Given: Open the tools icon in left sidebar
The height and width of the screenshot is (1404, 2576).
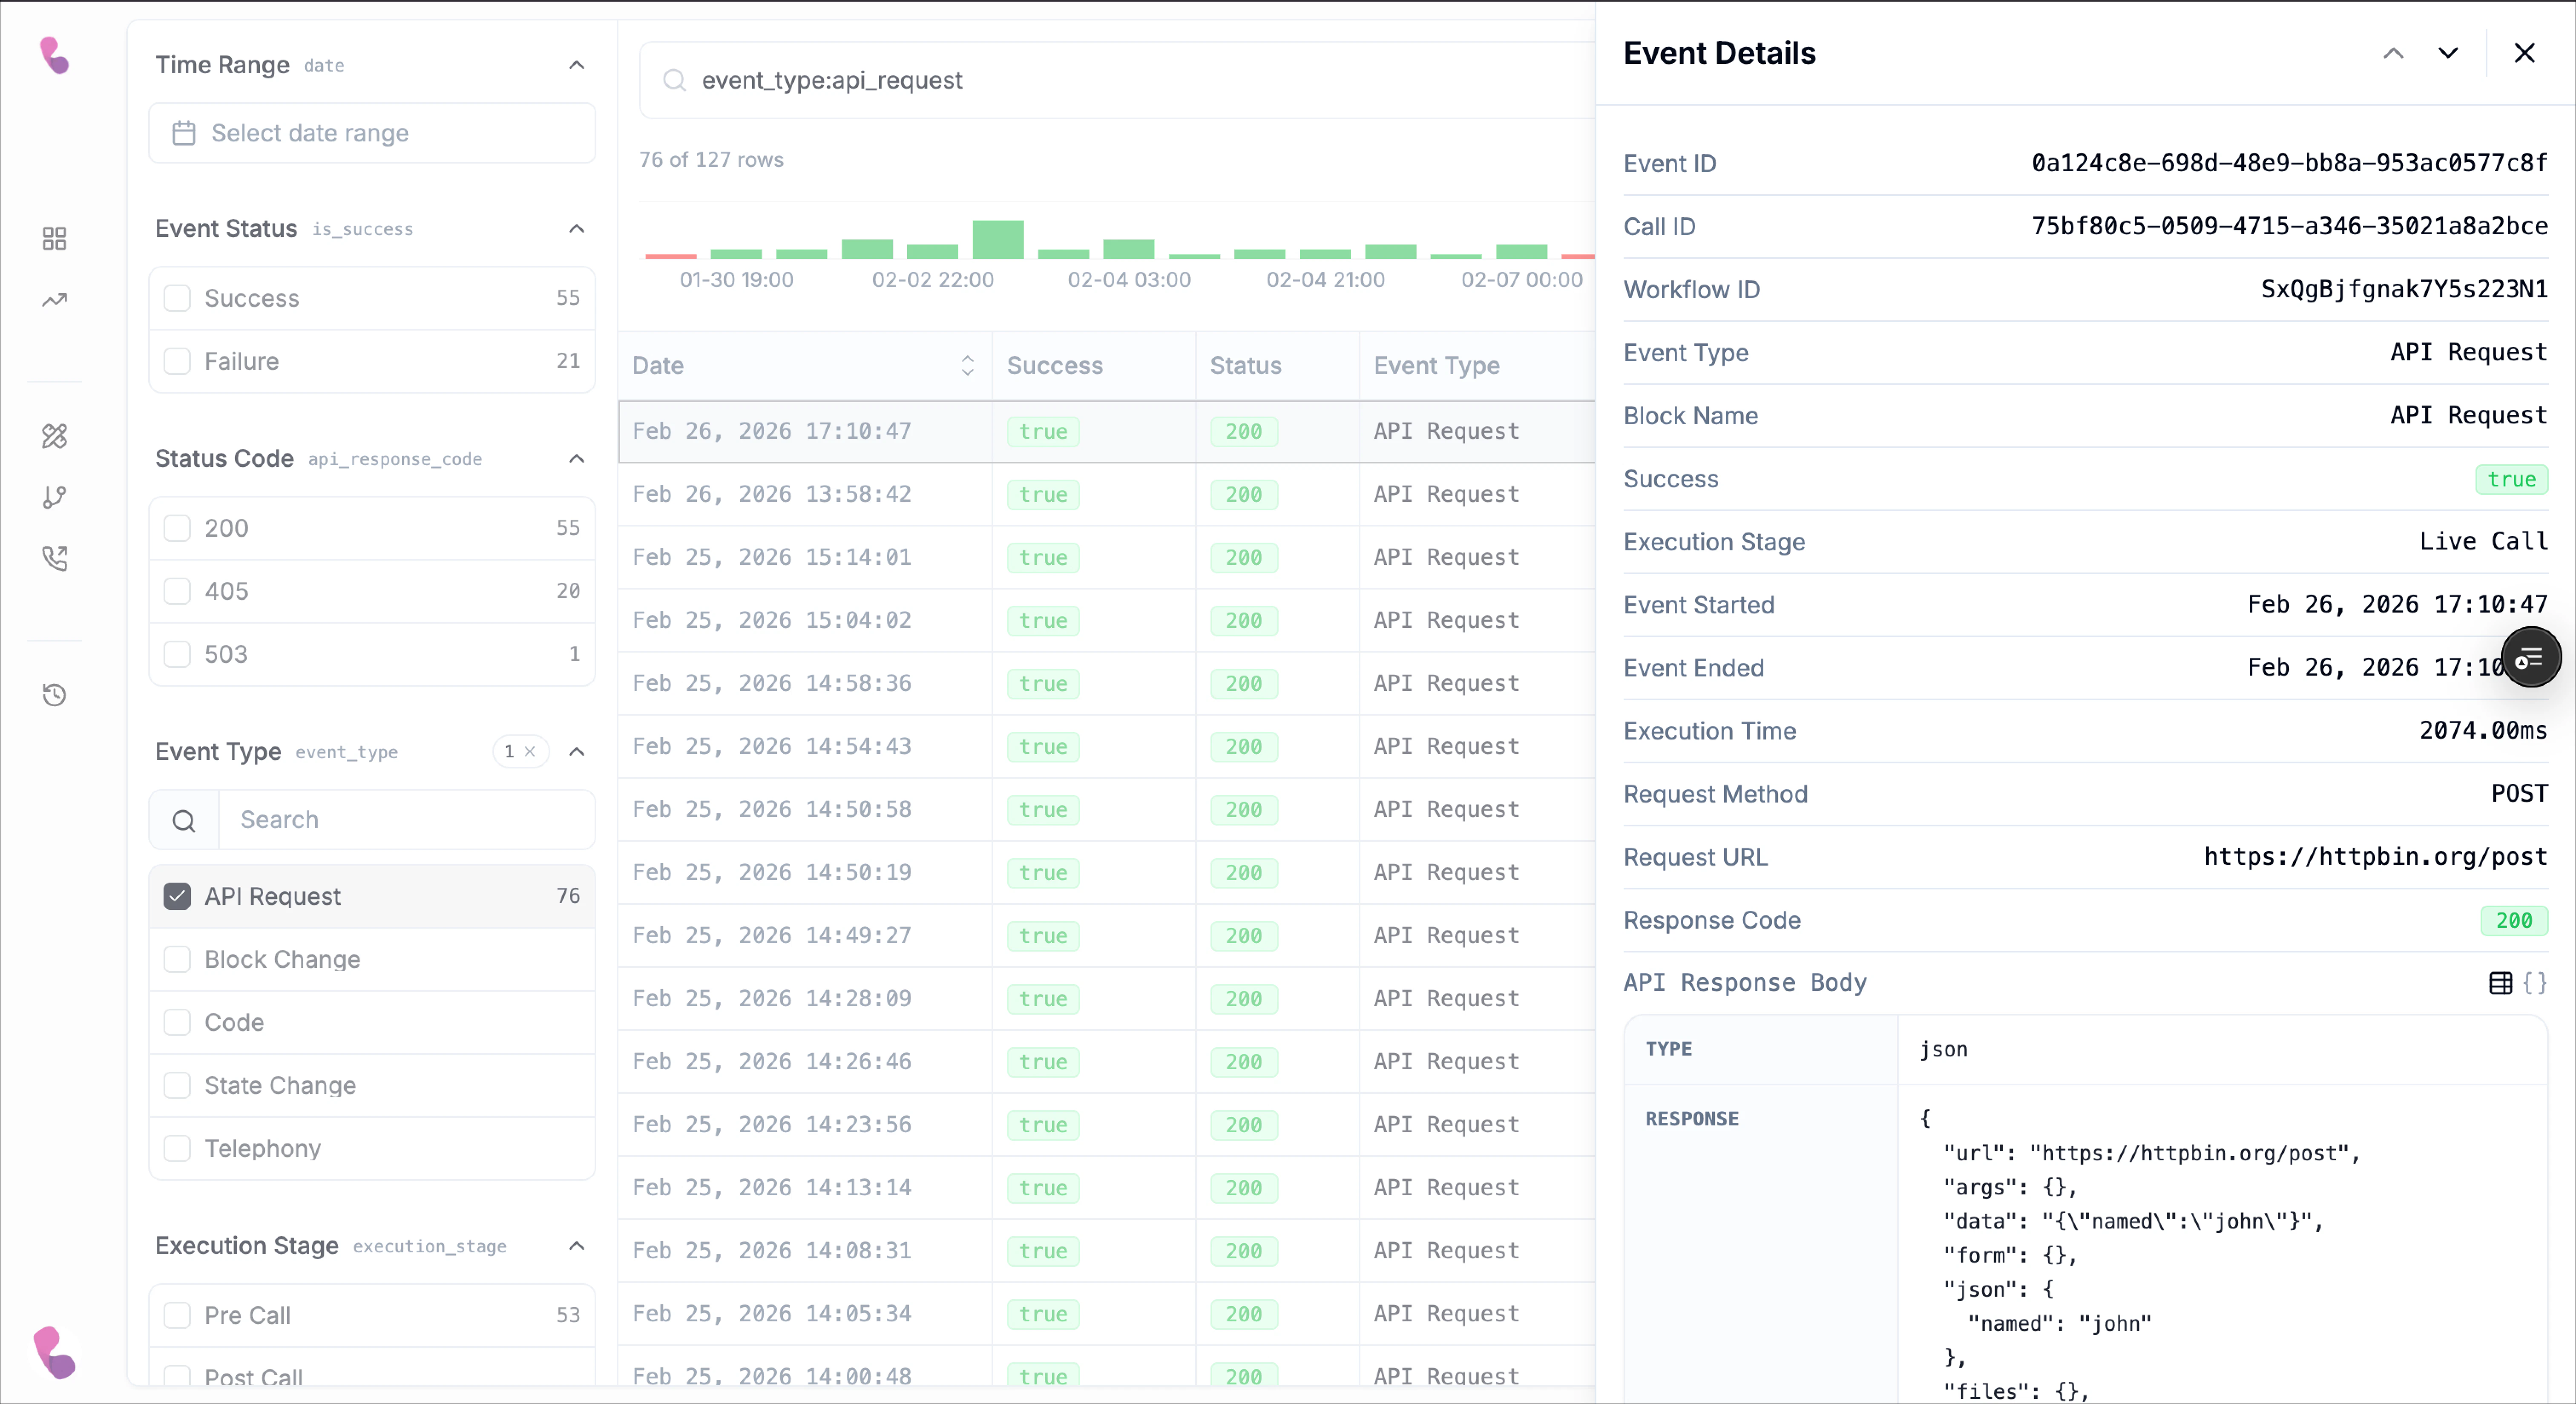Looking at the screenshot, I should coord(55,436).
